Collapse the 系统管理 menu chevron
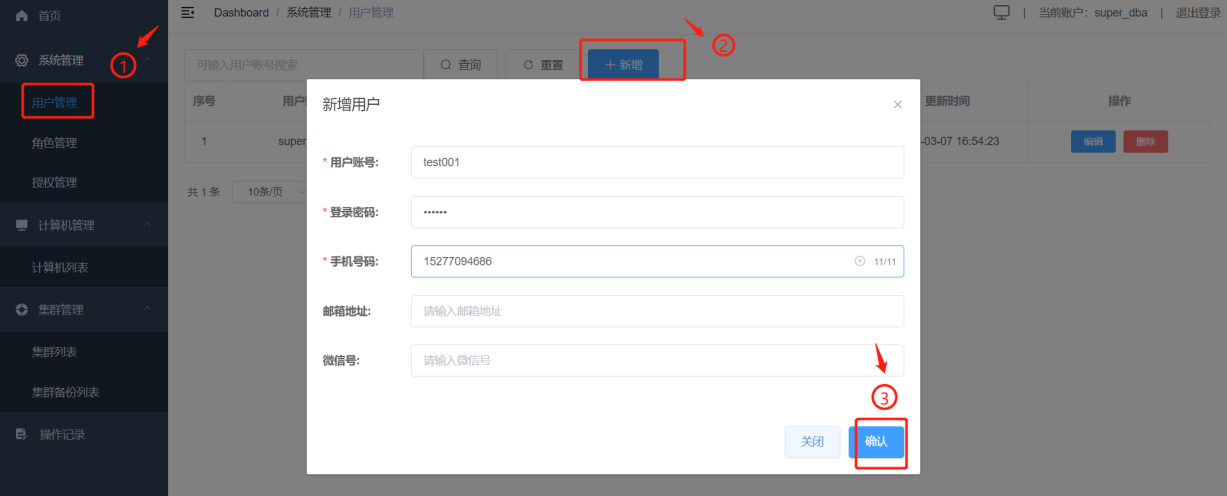 pyautogui.click(x=148, y=60)
